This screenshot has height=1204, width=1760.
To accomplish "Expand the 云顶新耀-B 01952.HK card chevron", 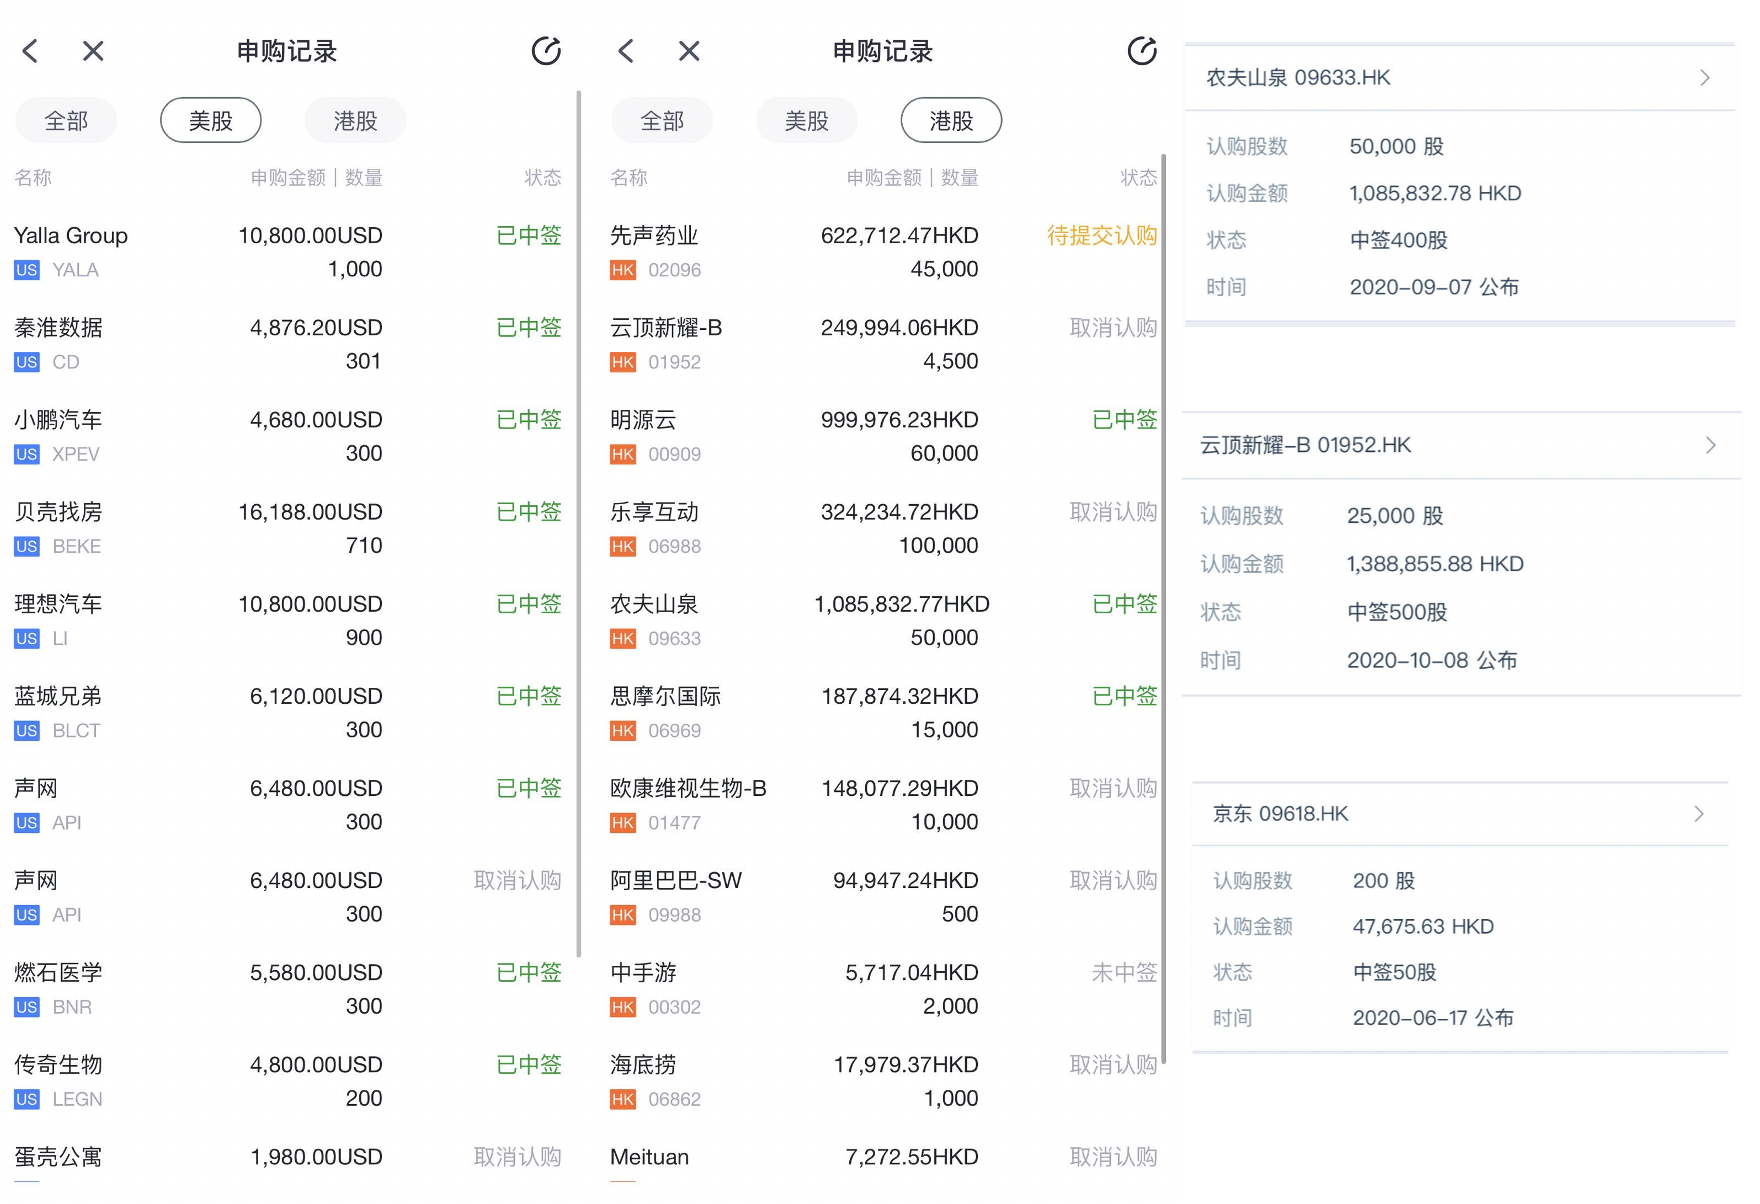I will [1711, 445].
